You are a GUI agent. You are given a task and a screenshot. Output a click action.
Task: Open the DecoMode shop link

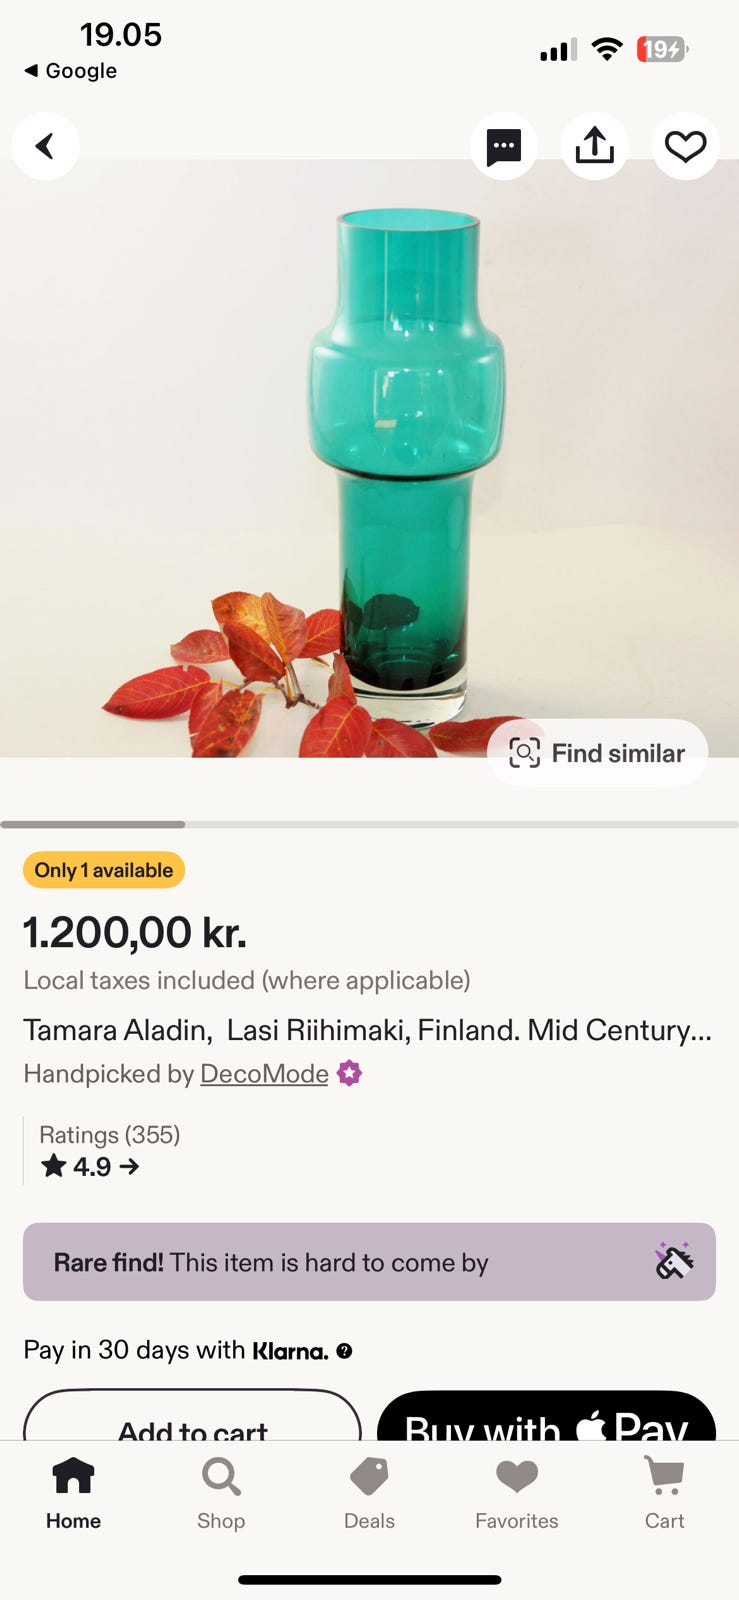[264, 1074]
